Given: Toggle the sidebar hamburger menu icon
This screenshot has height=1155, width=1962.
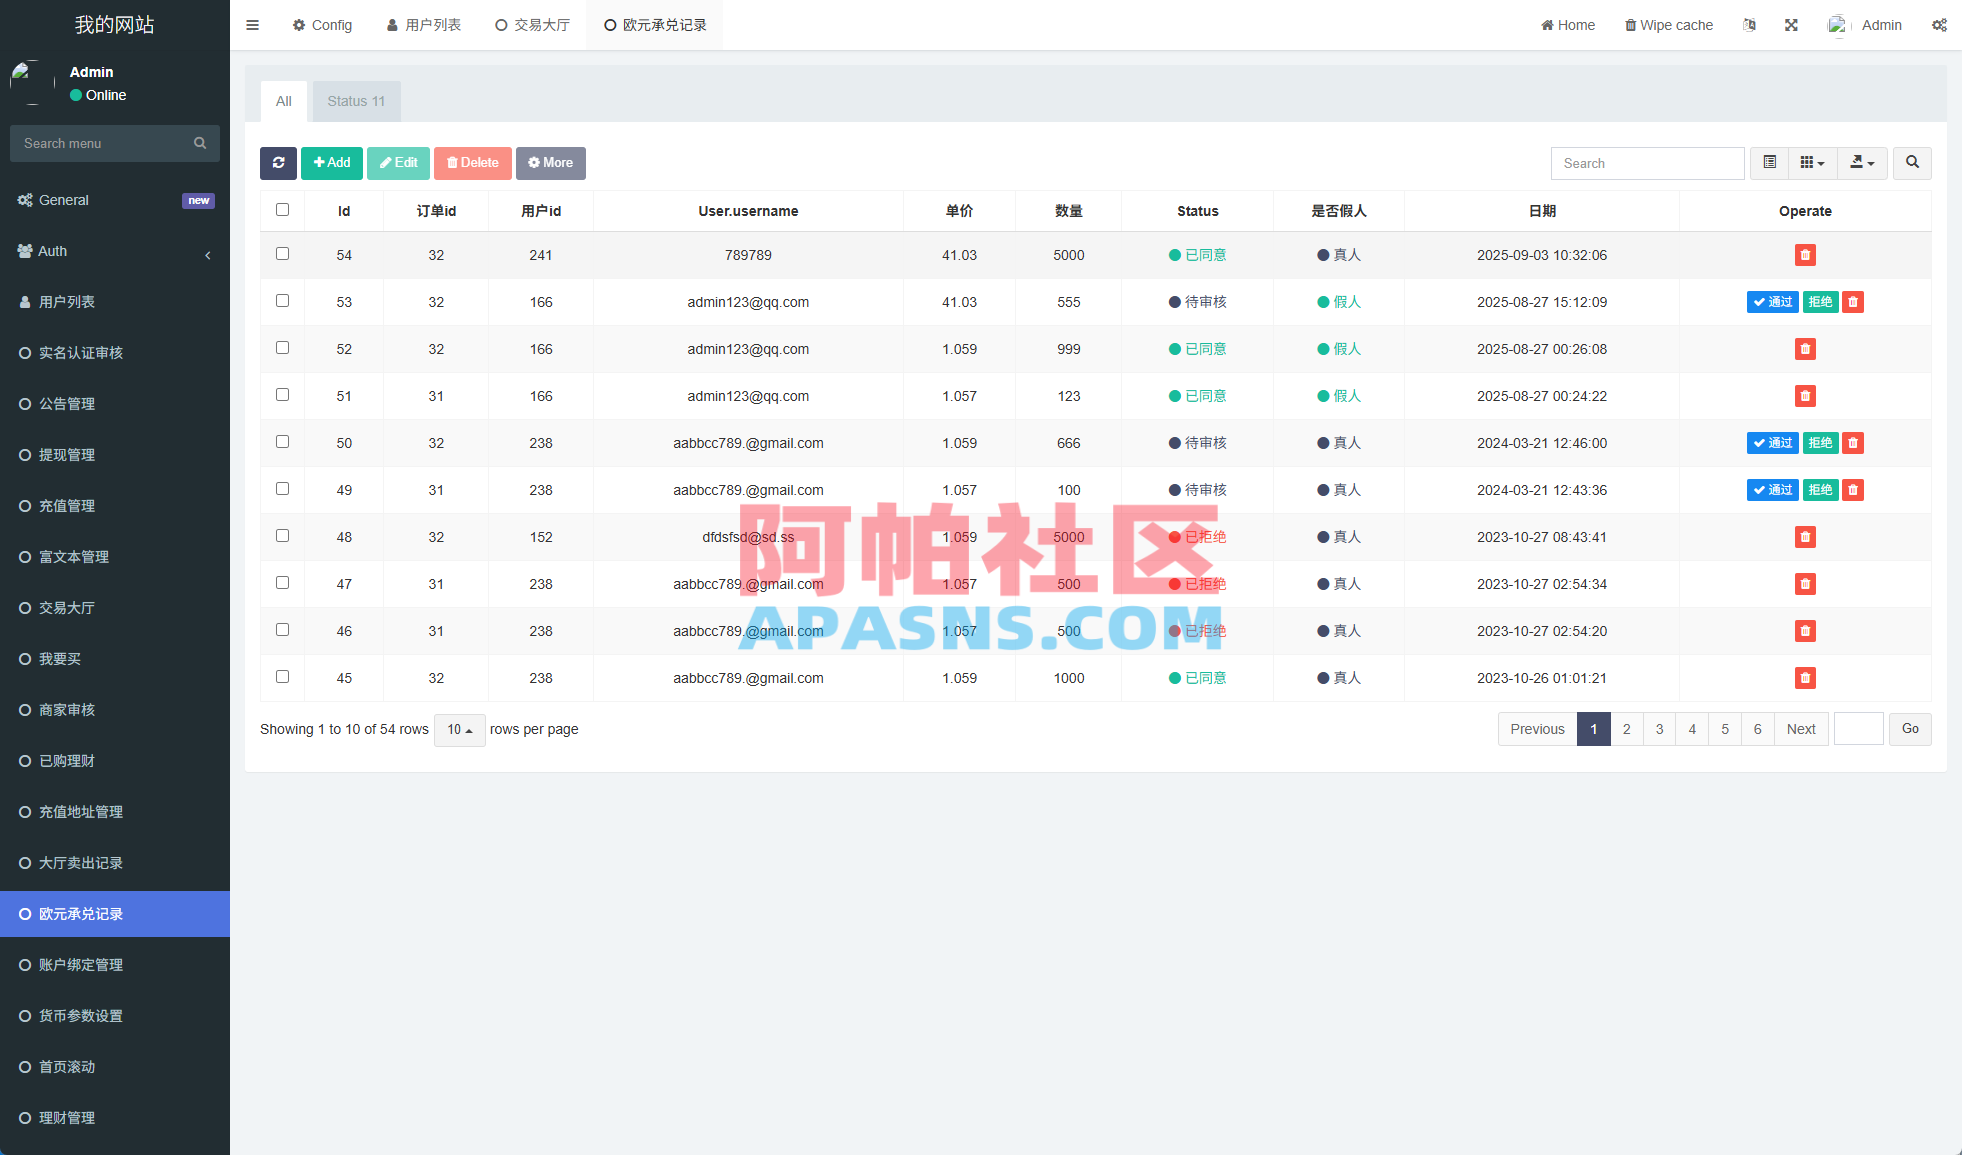Looking at the screenshot, I should click(x=252, y=25).
